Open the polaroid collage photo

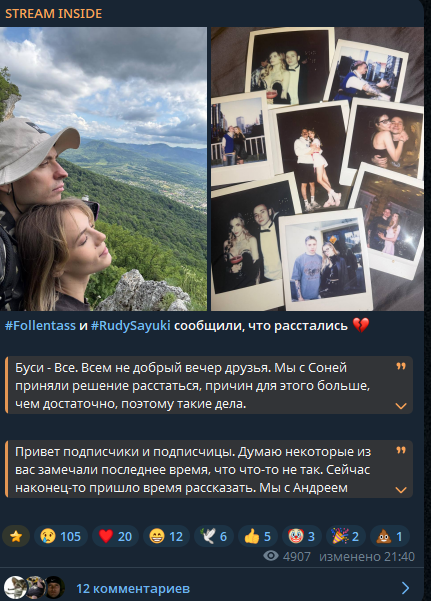click(x=317, y=169)
